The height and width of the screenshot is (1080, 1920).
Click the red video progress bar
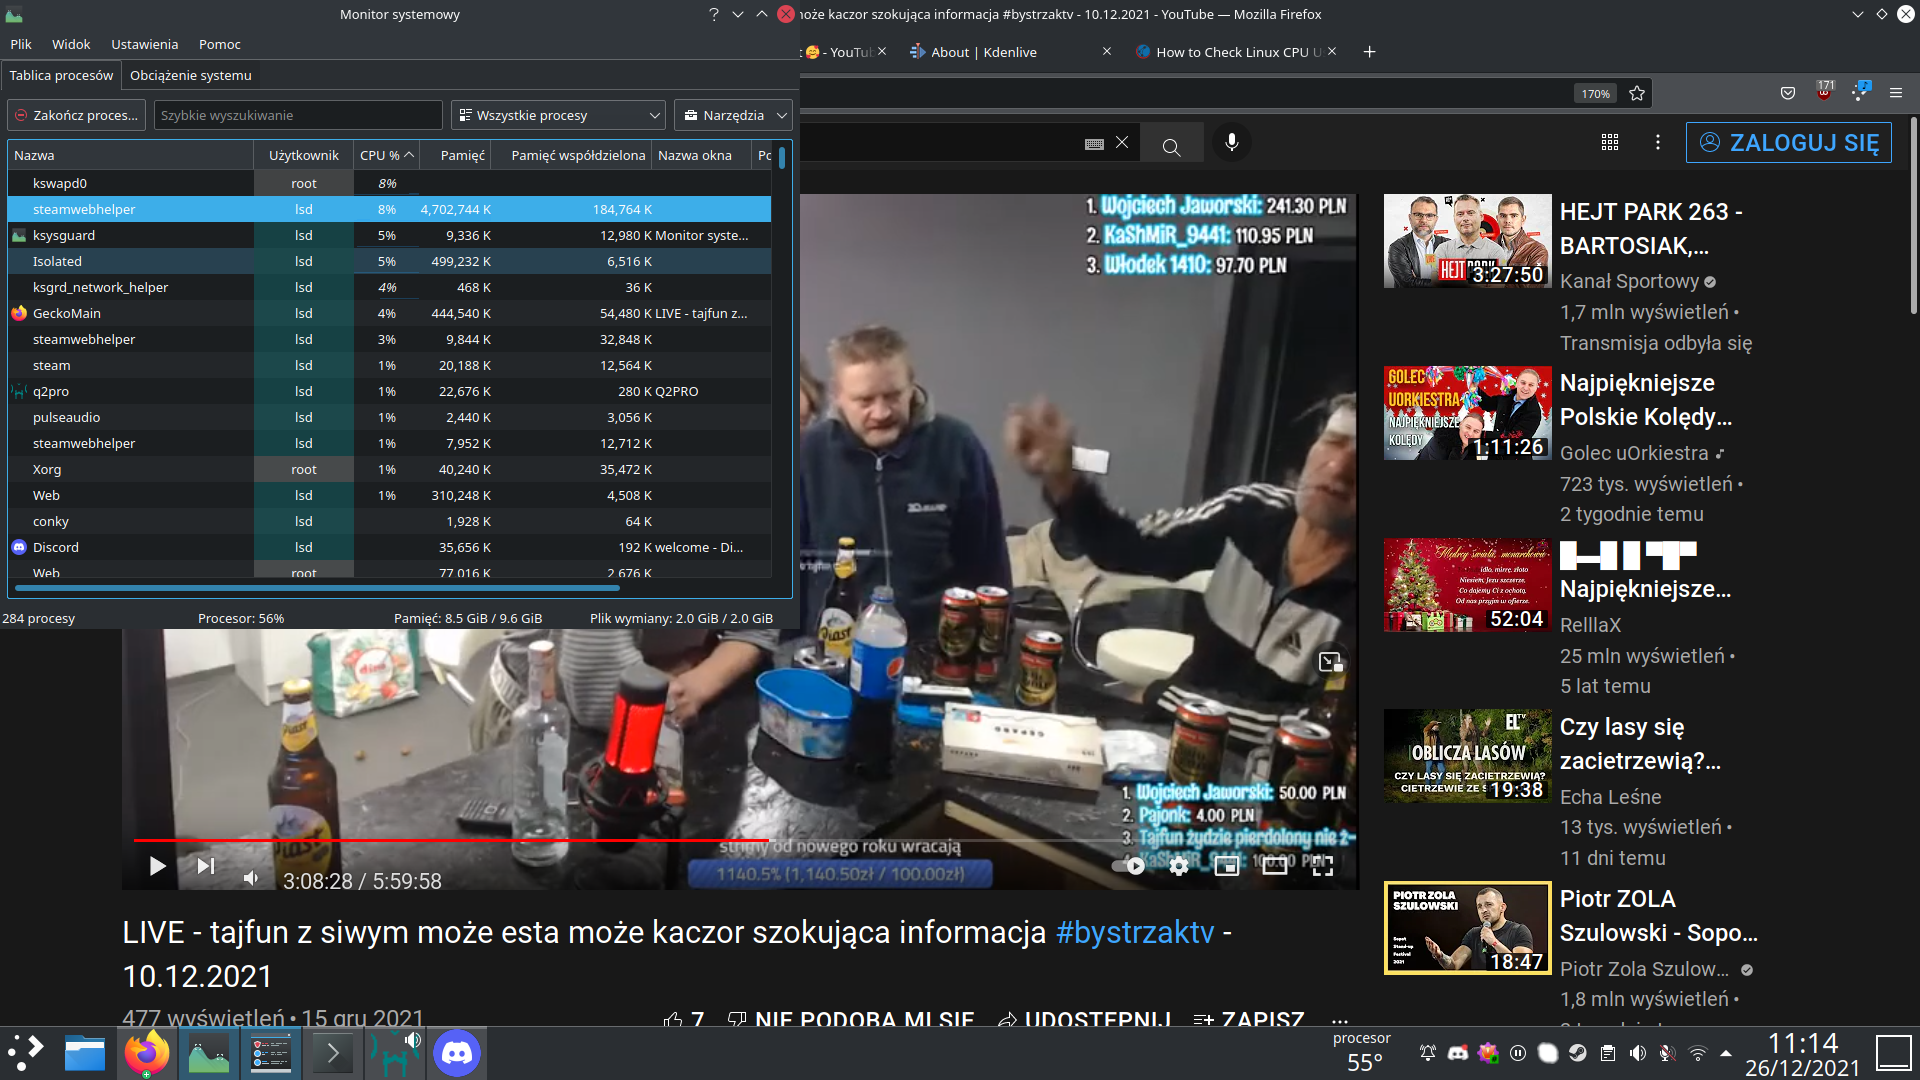450,841
